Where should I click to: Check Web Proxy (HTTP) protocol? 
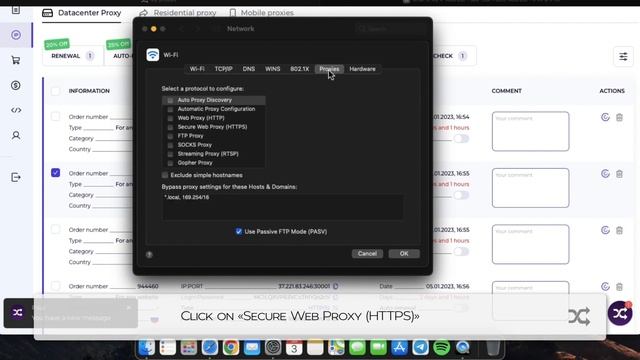[170, 118]
